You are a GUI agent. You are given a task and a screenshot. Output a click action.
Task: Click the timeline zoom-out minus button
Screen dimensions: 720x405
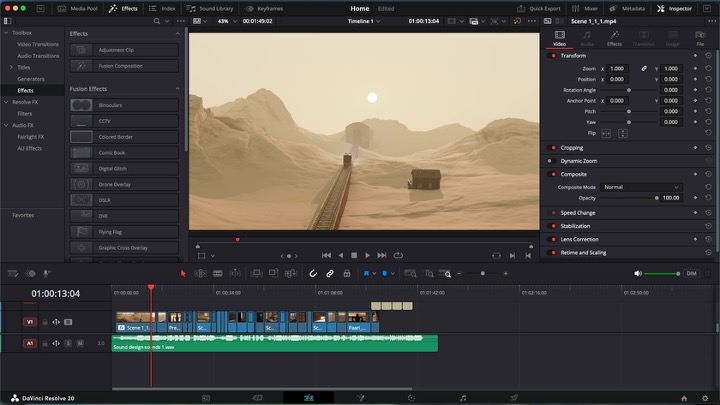tap(459, 273)
